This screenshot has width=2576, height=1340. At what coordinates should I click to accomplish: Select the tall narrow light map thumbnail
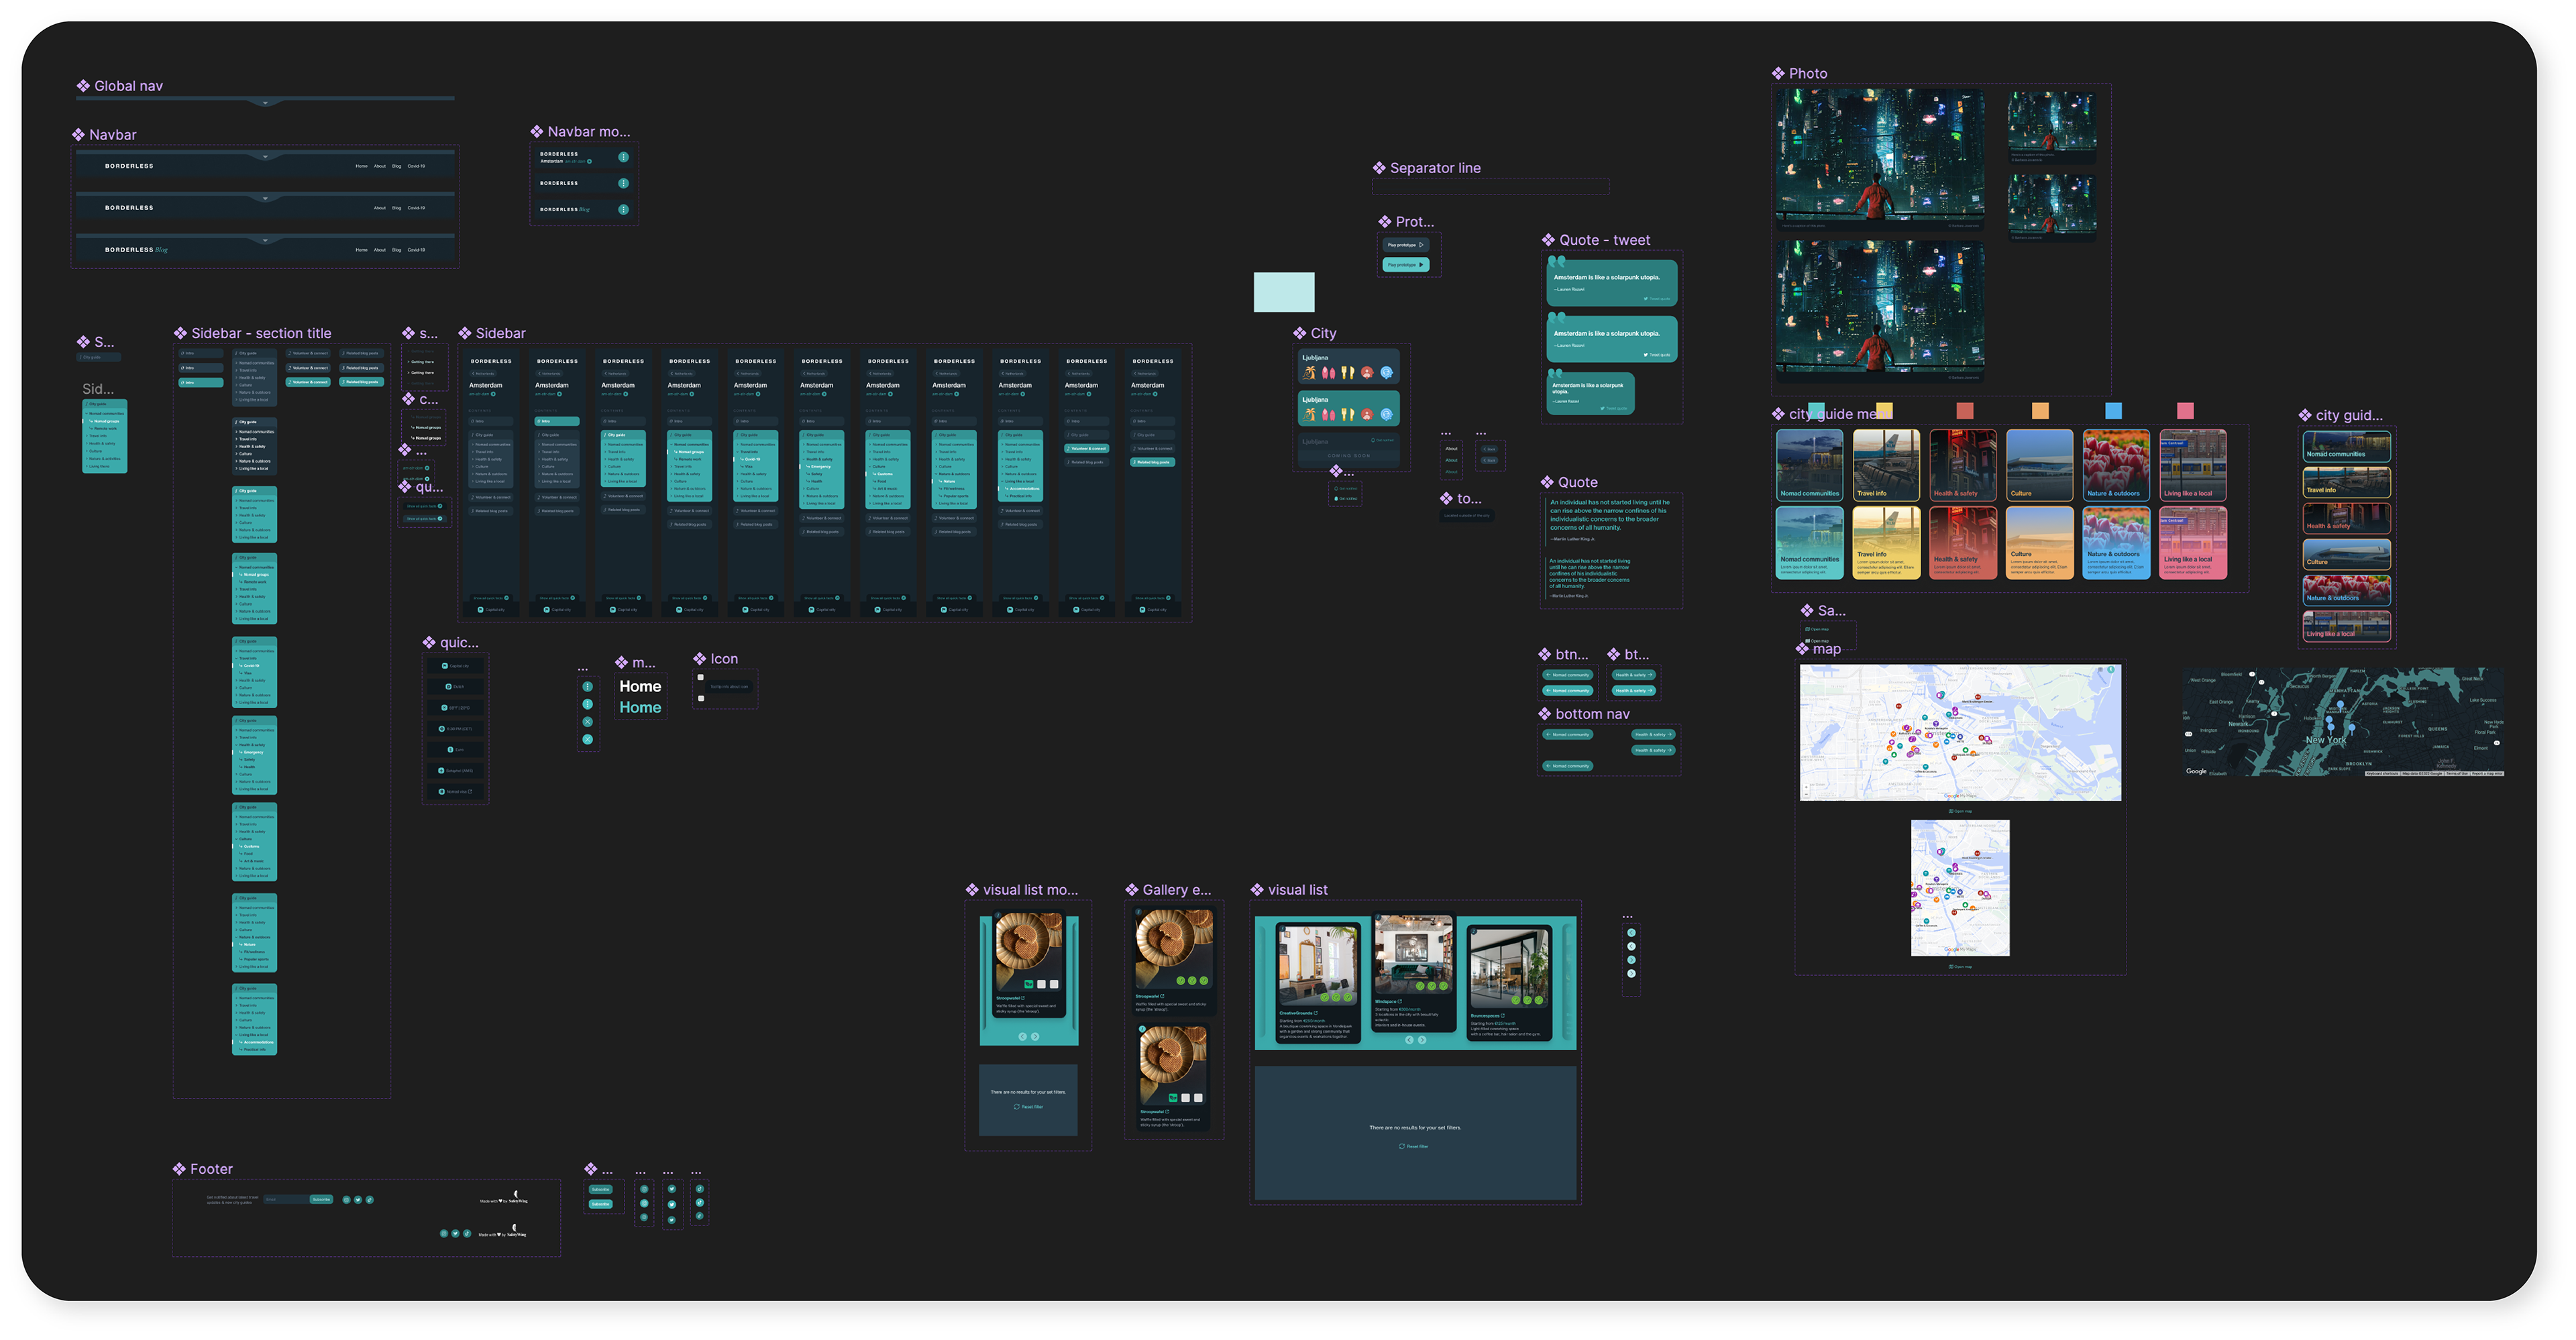pos(1960,887)
